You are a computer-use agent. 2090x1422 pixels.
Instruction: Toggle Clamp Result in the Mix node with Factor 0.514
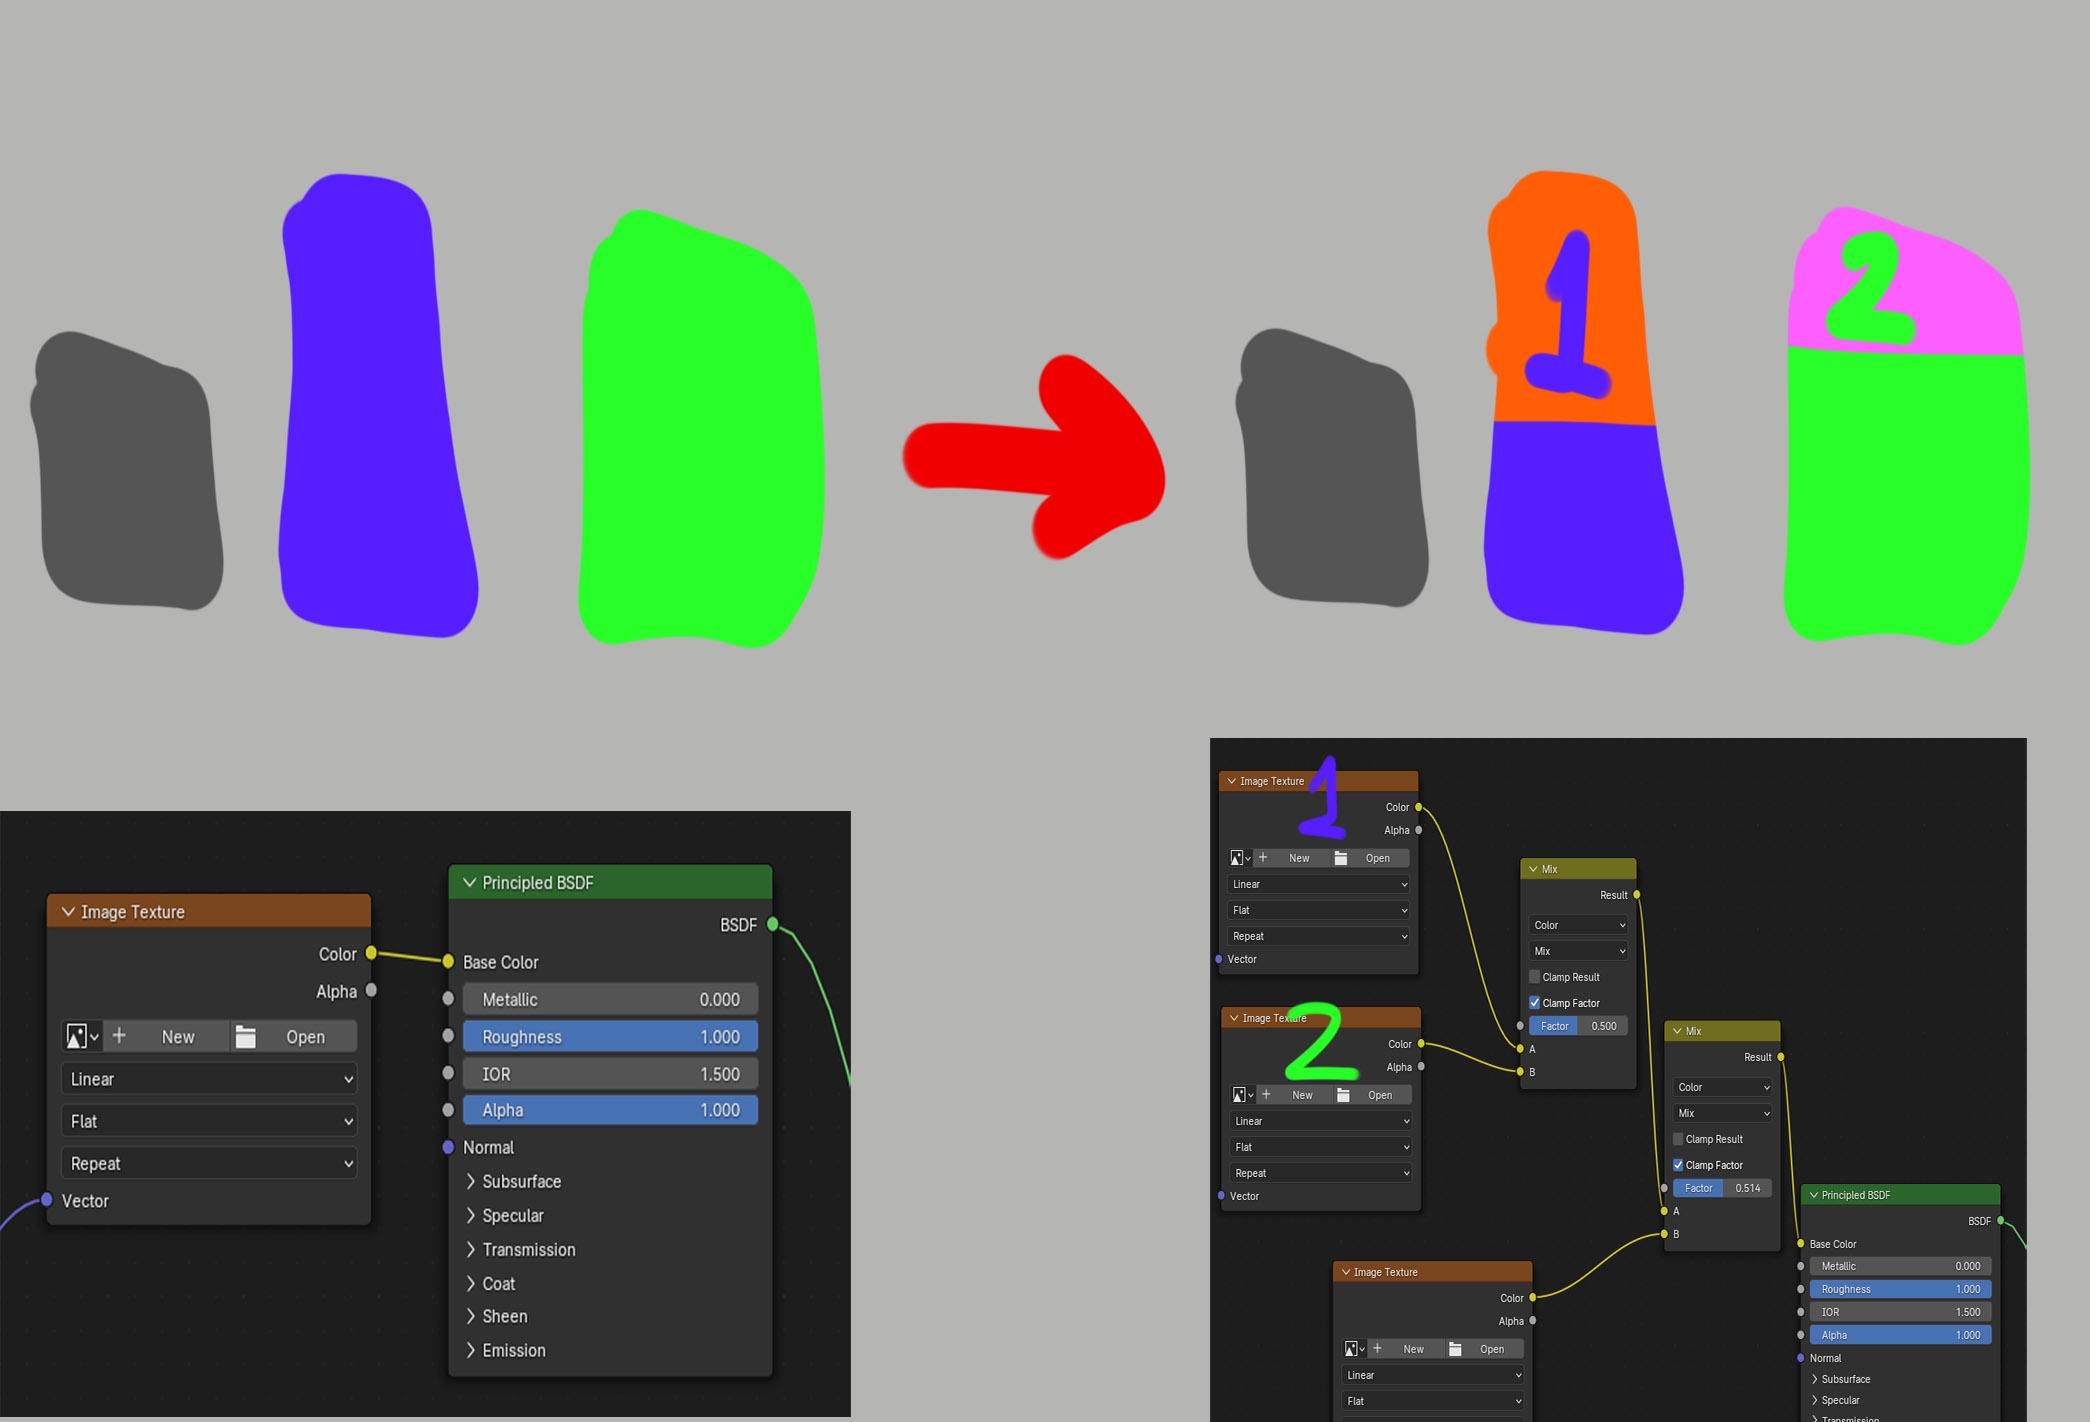[1679, 1139]
